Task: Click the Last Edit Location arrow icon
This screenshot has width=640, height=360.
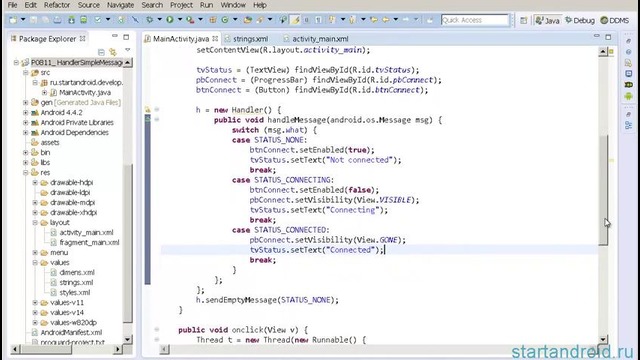Action: click(374, 20)
